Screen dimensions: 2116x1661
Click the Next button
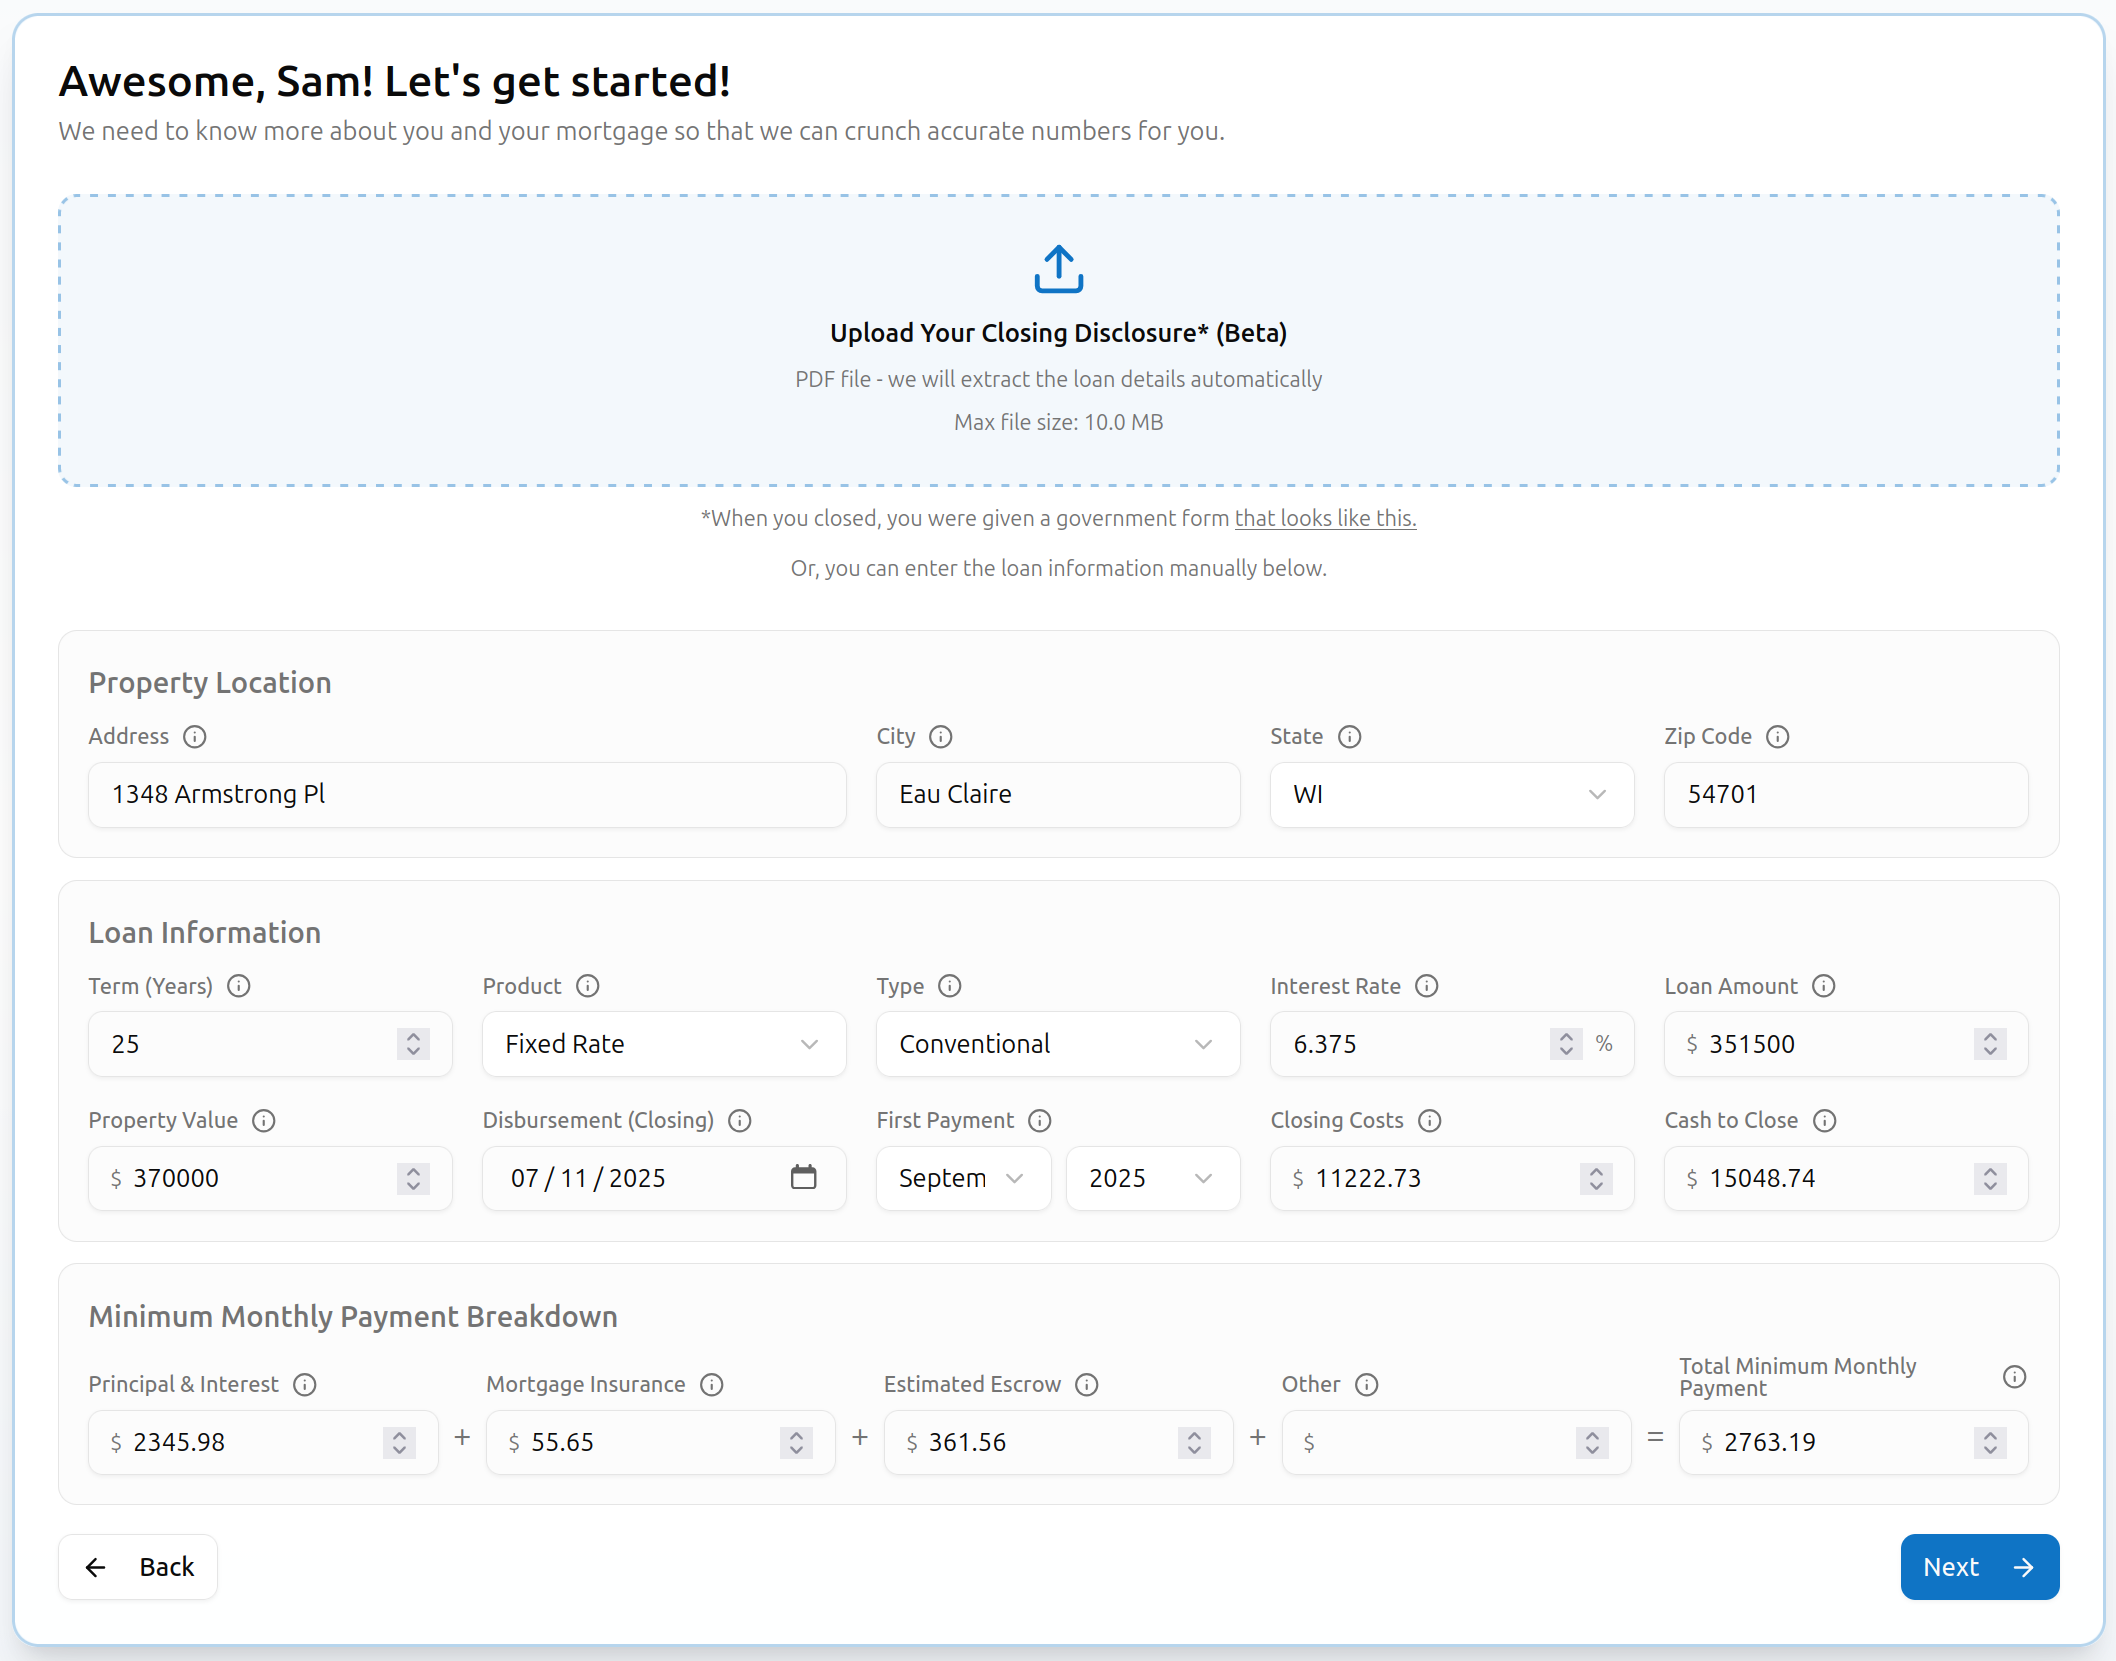tap(1979, 1567)
